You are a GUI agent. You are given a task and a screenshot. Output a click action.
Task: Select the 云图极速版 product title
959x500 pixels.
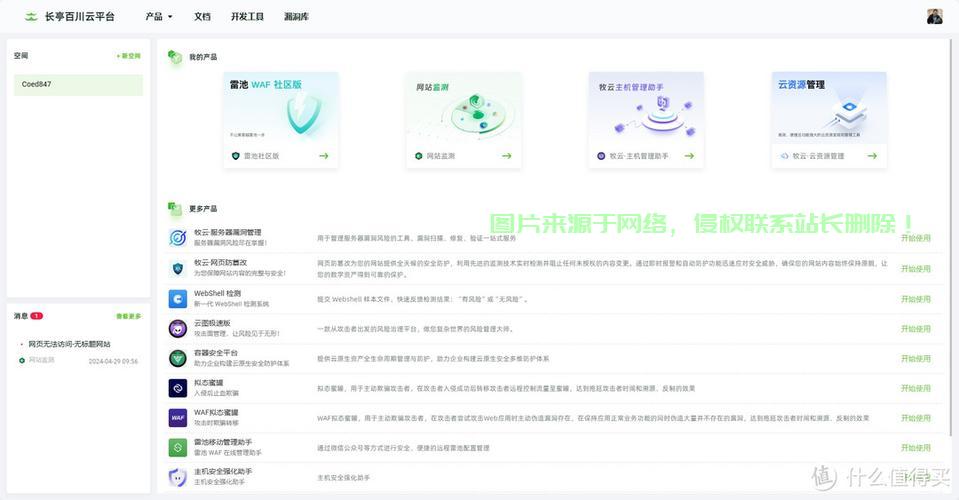[x=212, y=323]
